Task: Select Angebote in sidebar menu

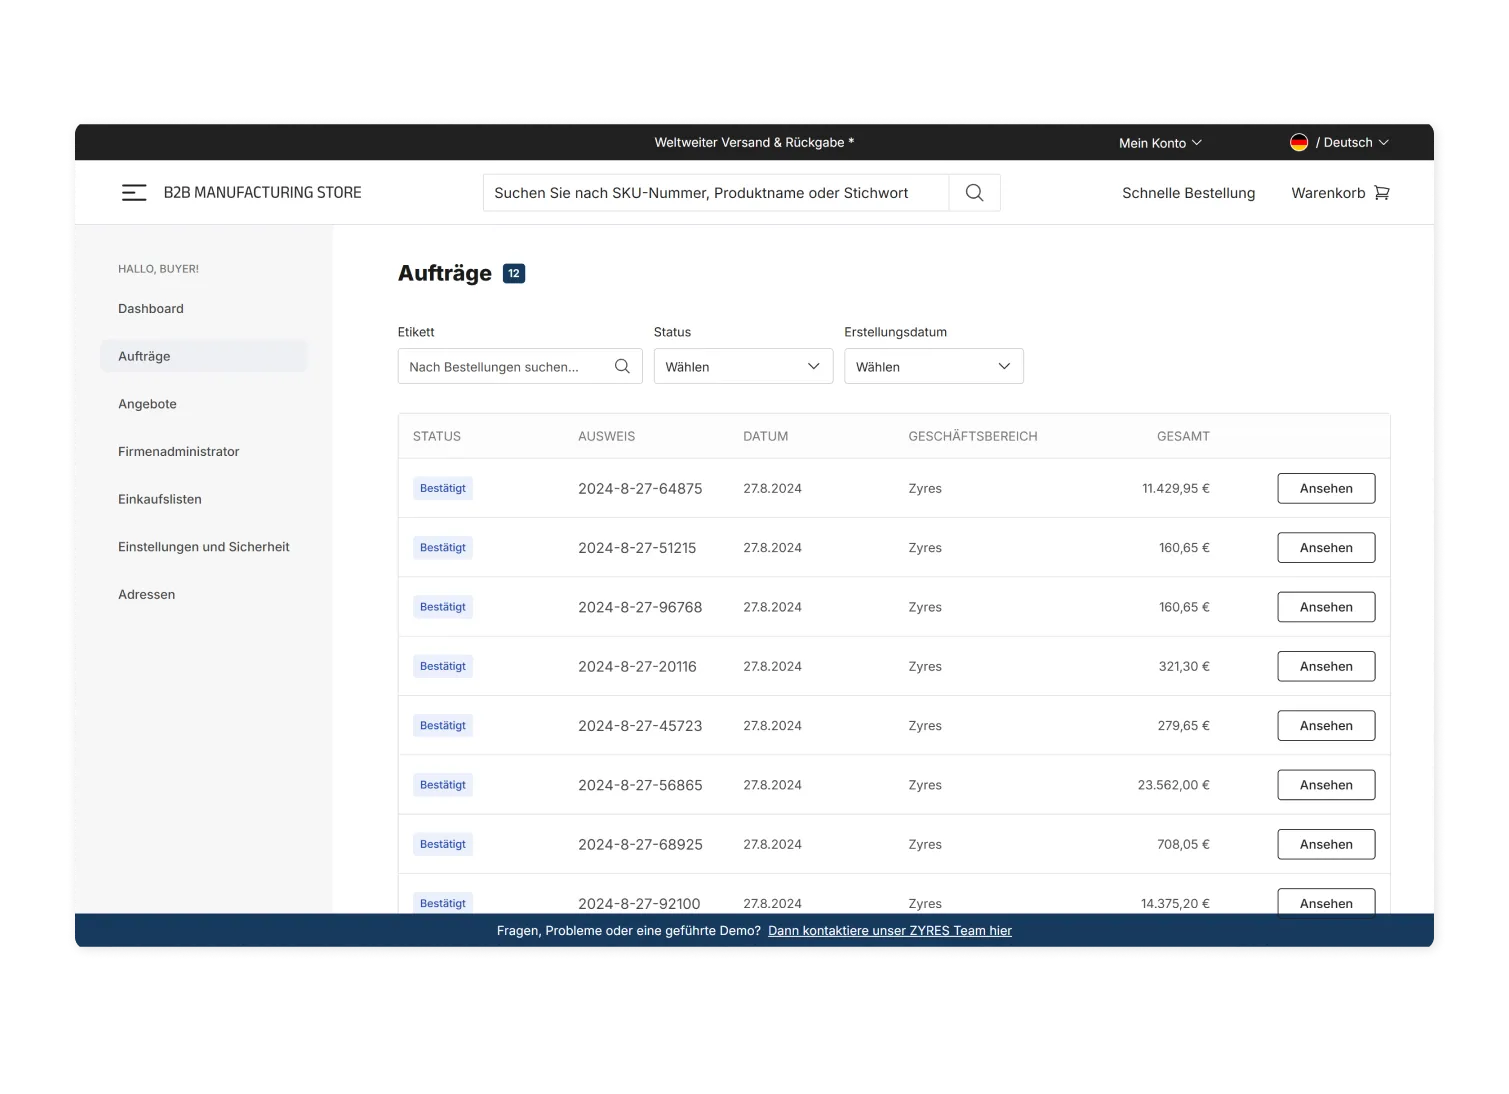Action: tap(147, 404)
